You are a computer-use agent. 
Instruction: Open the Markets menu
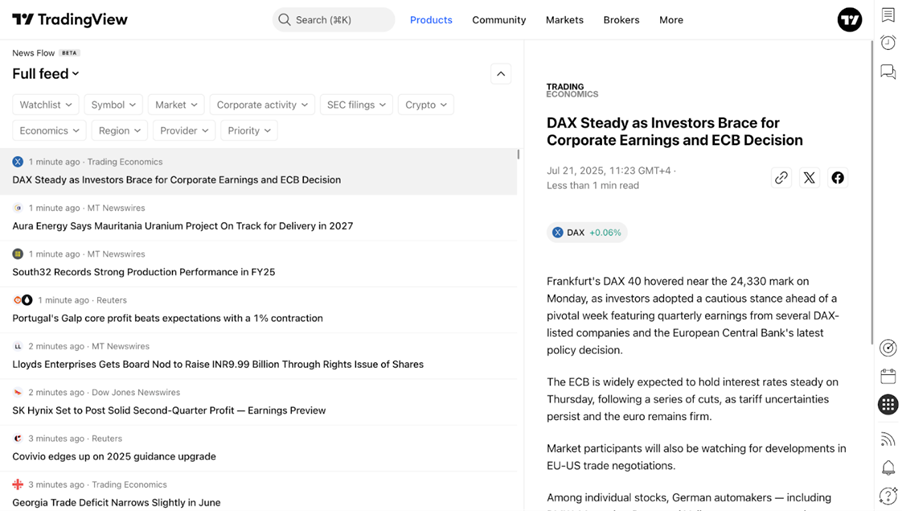click(x=564, y=20)
